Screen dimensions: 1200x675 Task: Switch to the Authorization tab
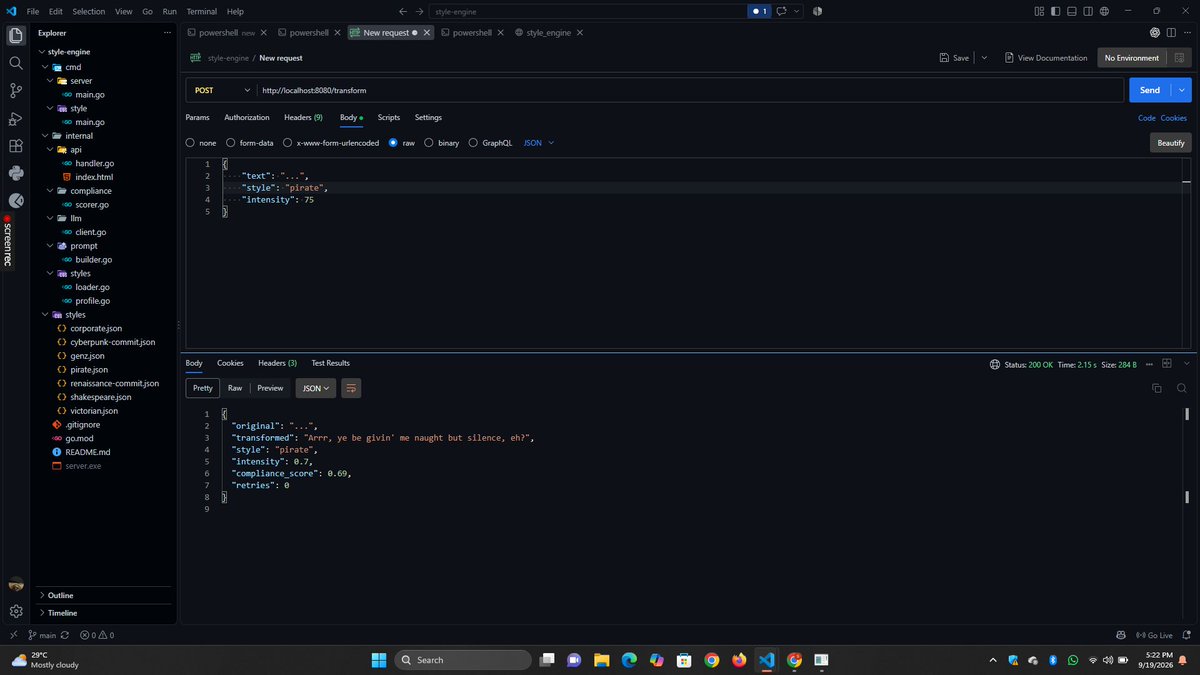tap(247, 117)
